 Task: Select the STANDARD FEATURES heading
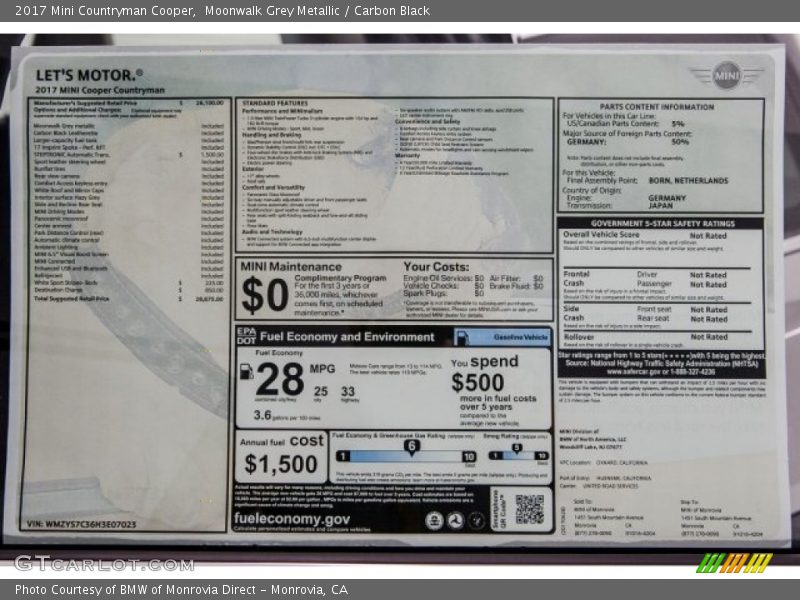click(275, 103)
